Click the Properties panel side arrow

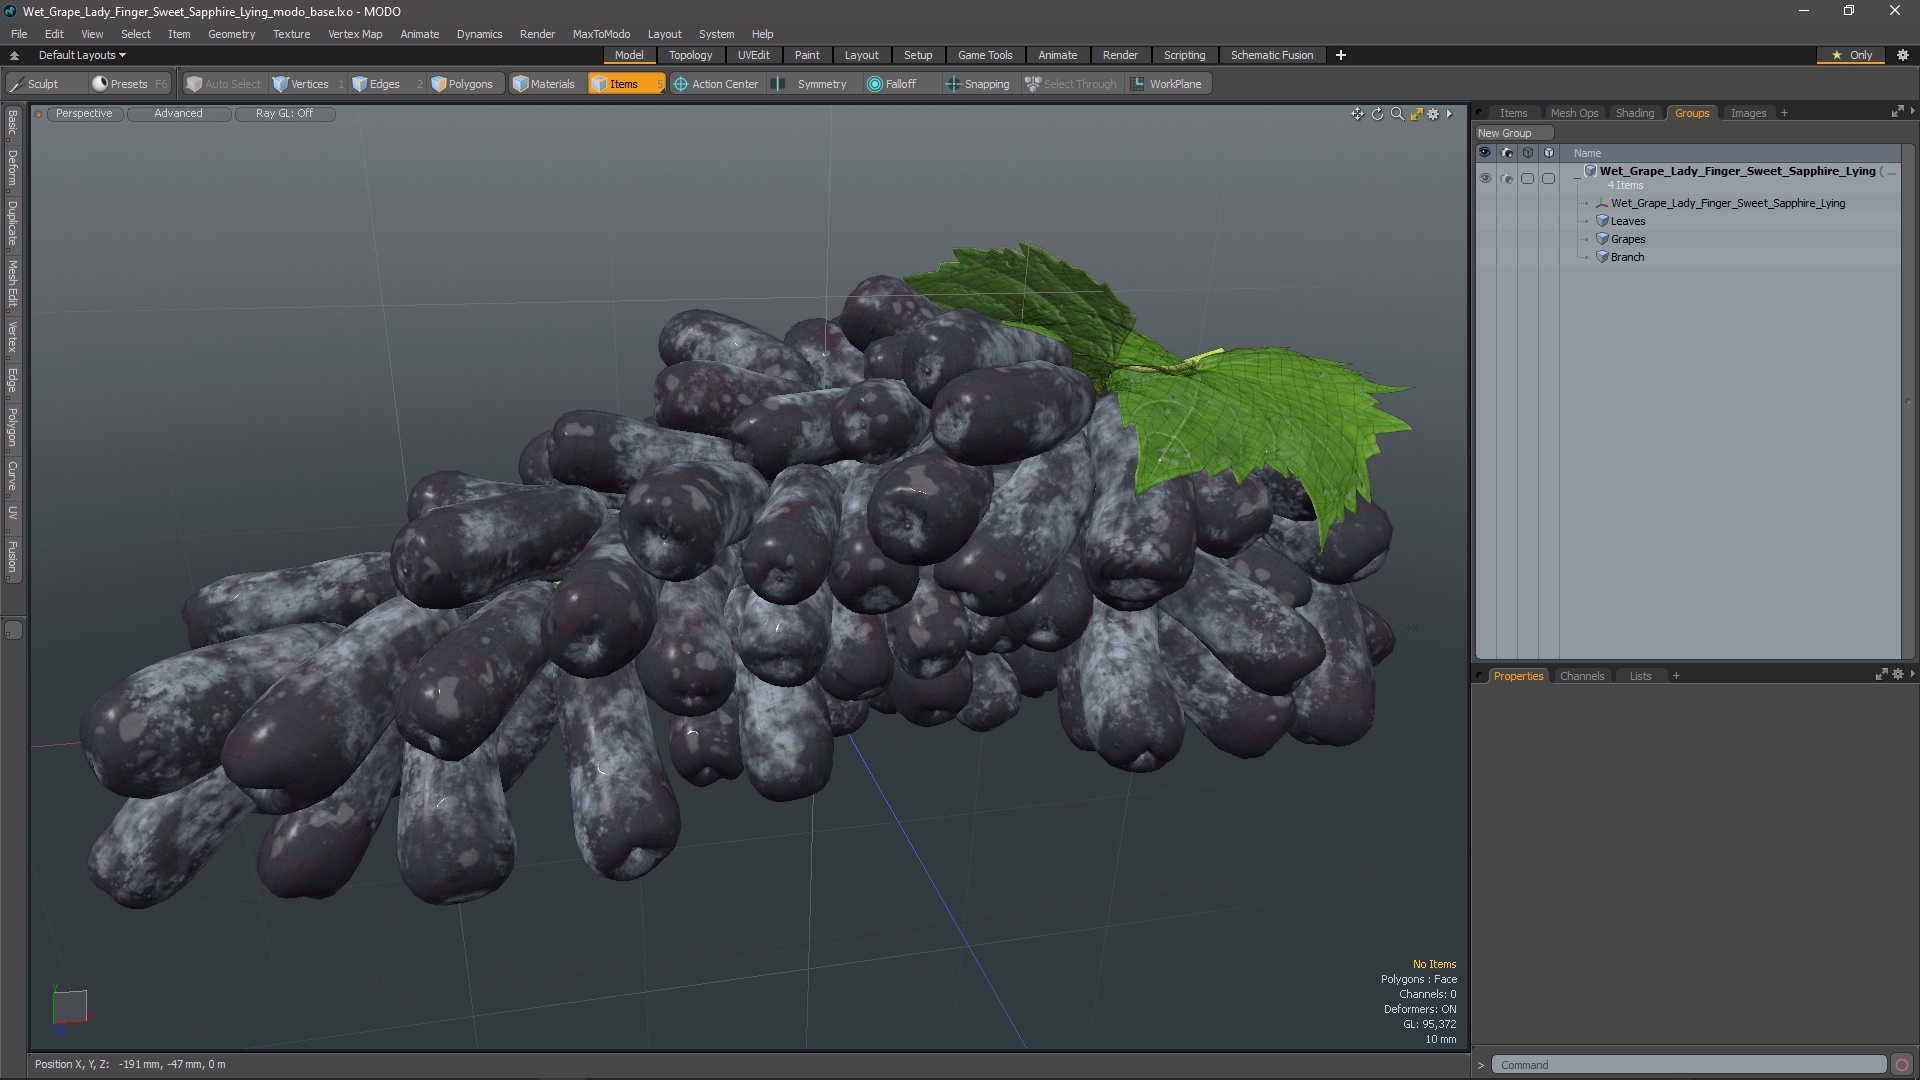click(x=1912, y=674)
